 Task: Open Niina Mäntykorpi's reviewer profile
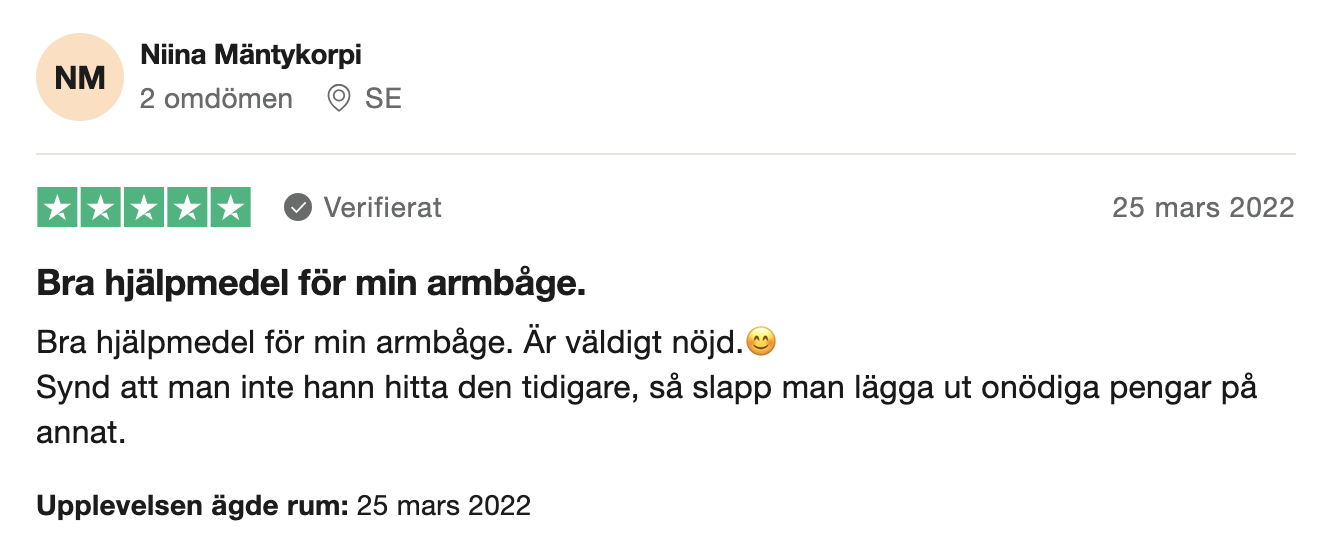250,56
